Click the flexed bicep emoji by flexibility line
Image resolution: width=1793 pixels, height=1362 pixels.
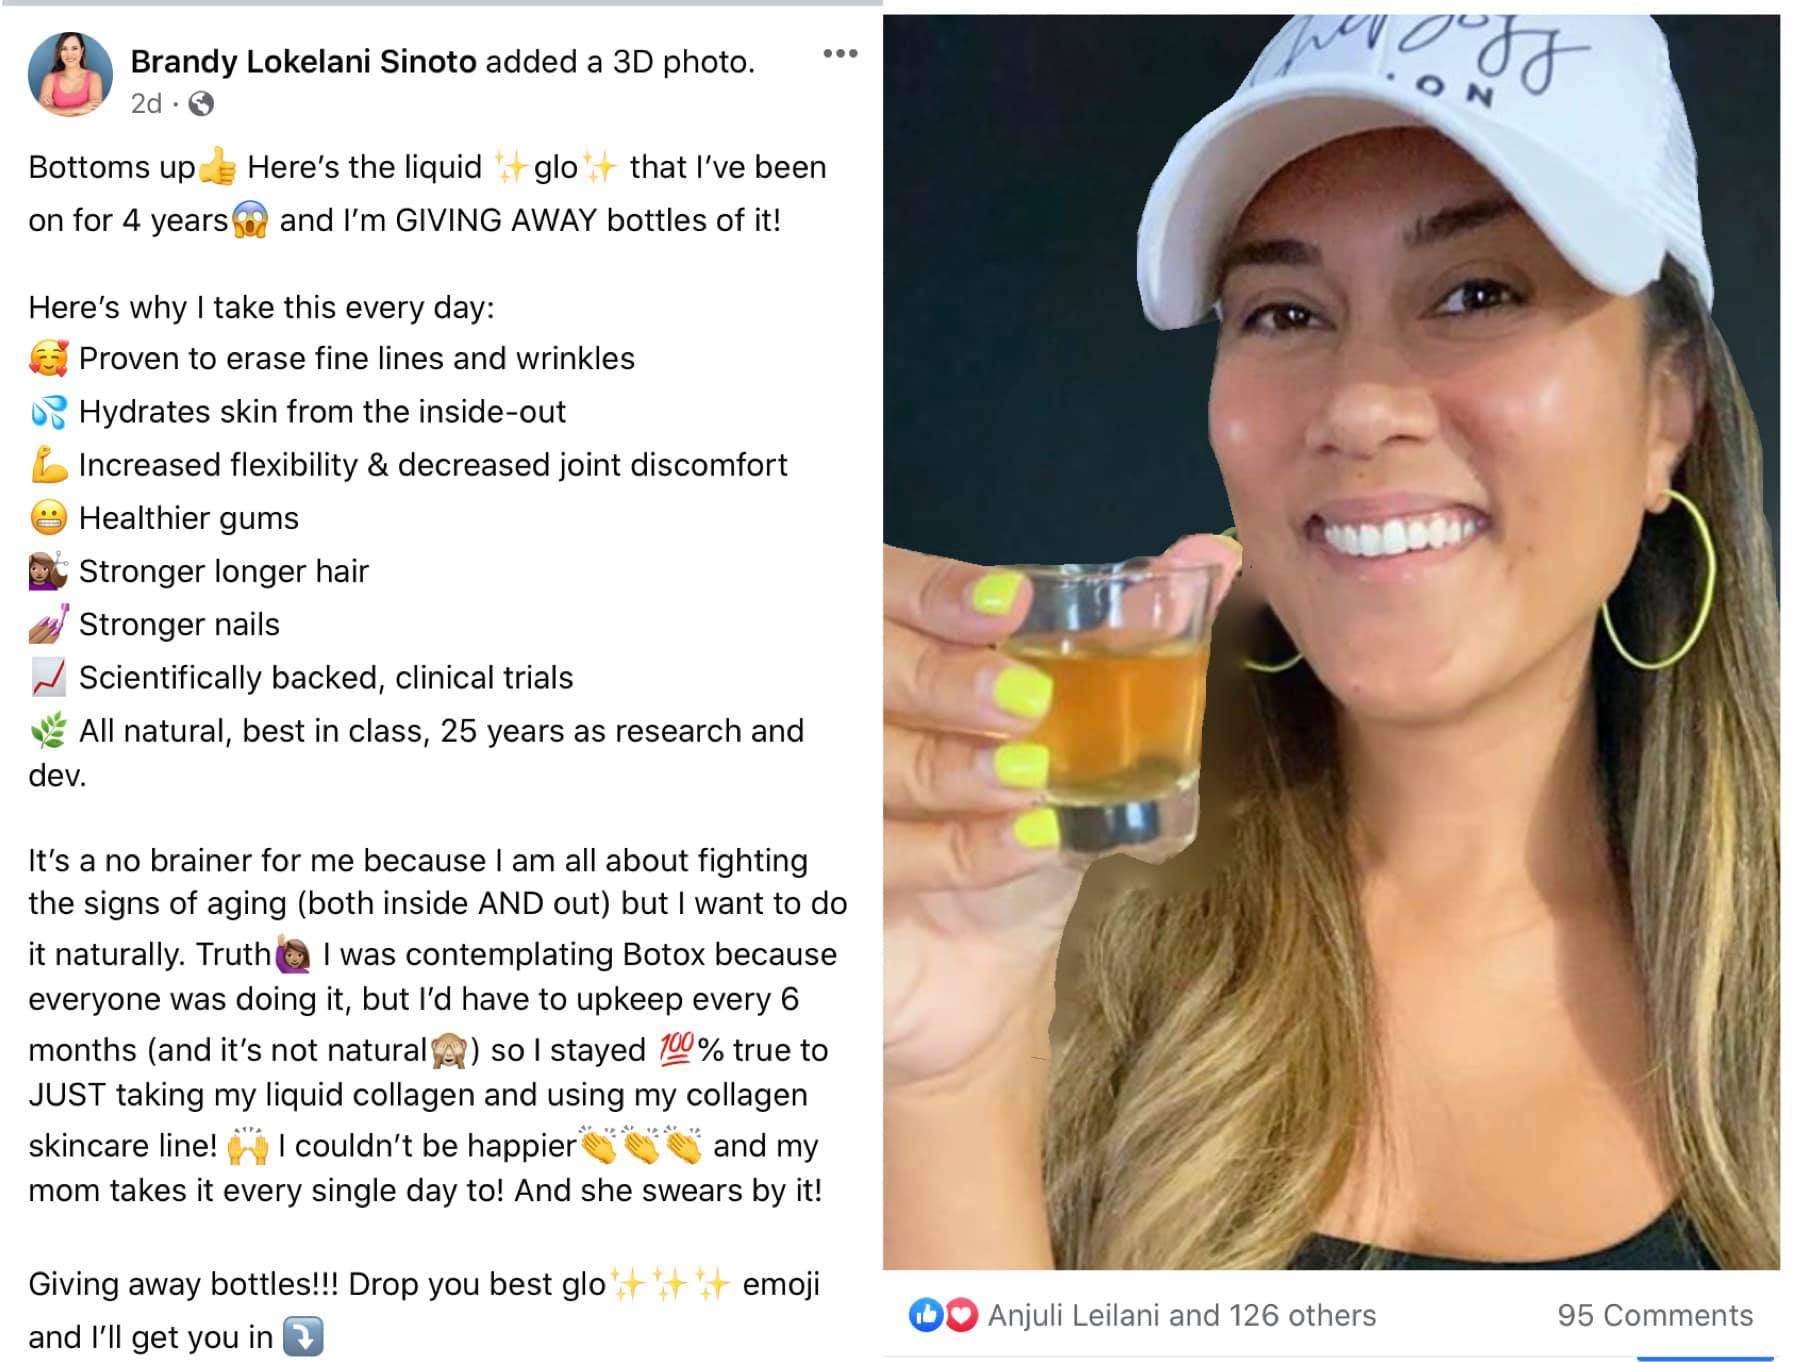[49, 465]
